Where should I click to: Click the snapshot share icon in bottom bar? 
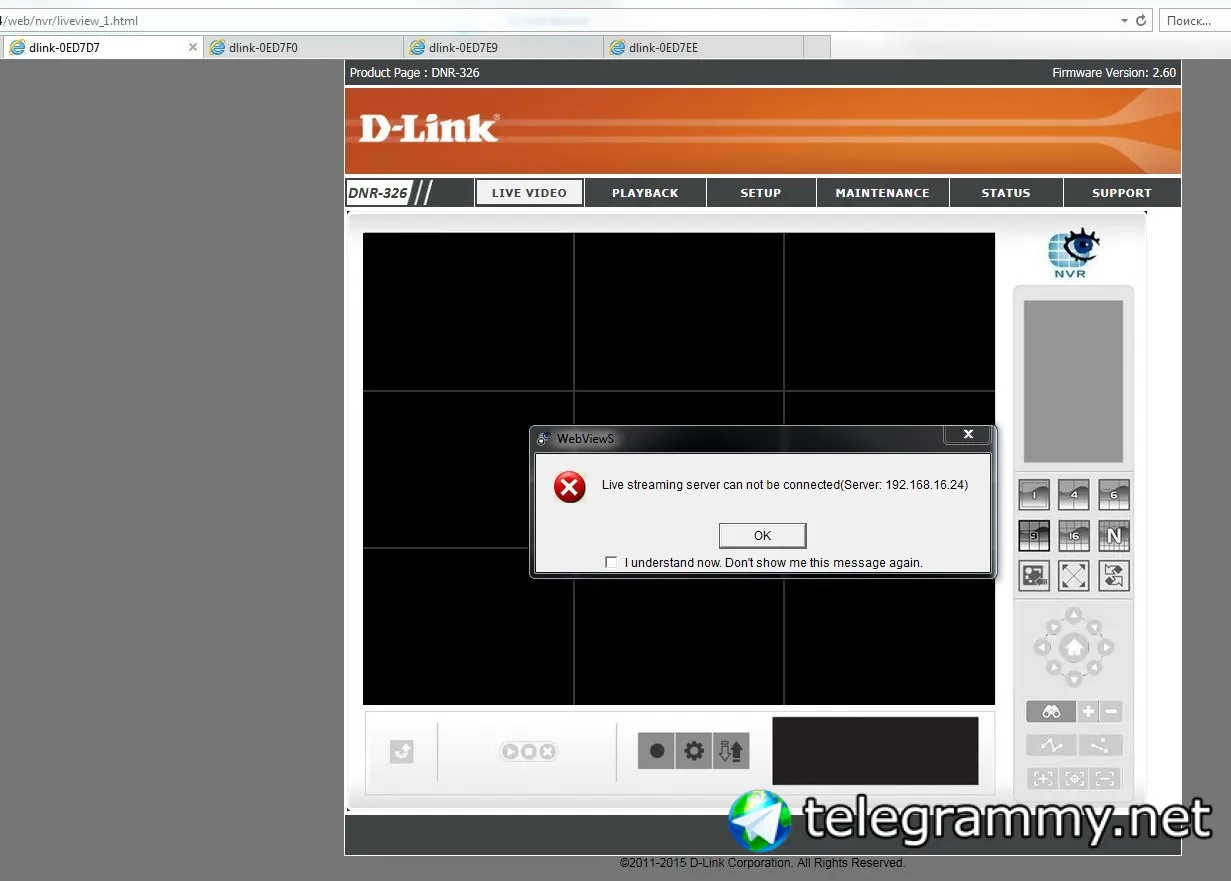click(x=401, y=752)
